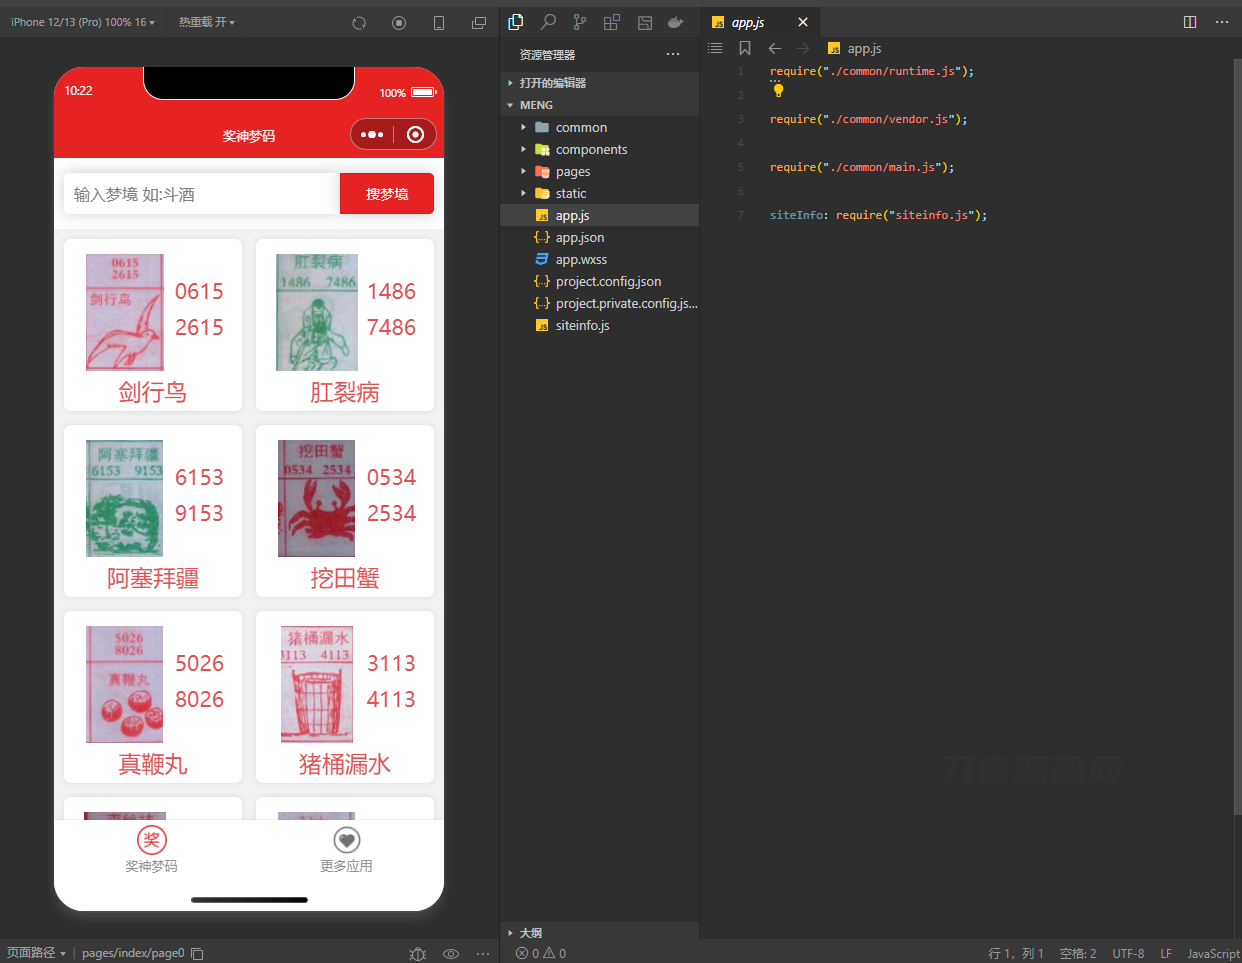Image resolution: width=1242 pixels, height=963 pixels.
Task: Open the Source Control branch icon
Action: pyautogui.click(x=580, y=22)
